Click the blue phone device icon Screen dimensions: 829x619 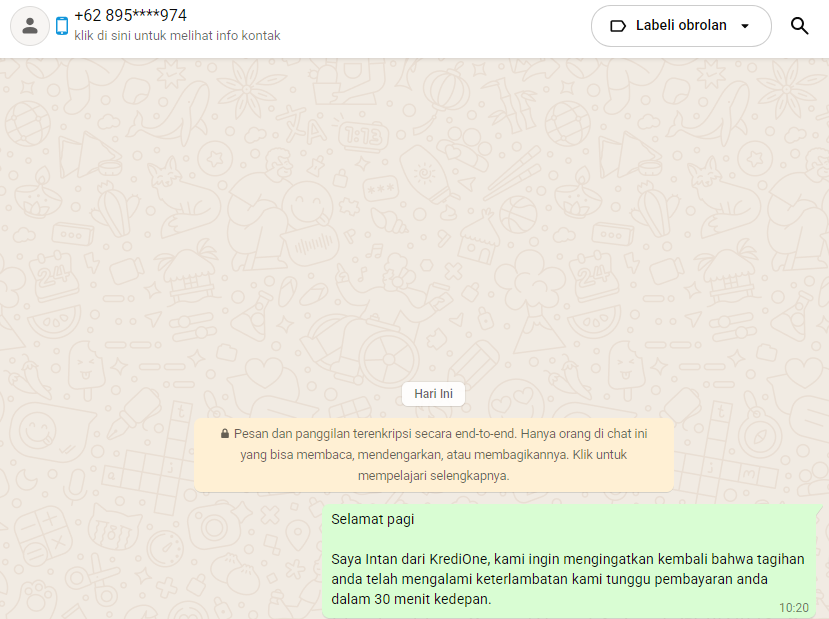[x=62, y=26]
